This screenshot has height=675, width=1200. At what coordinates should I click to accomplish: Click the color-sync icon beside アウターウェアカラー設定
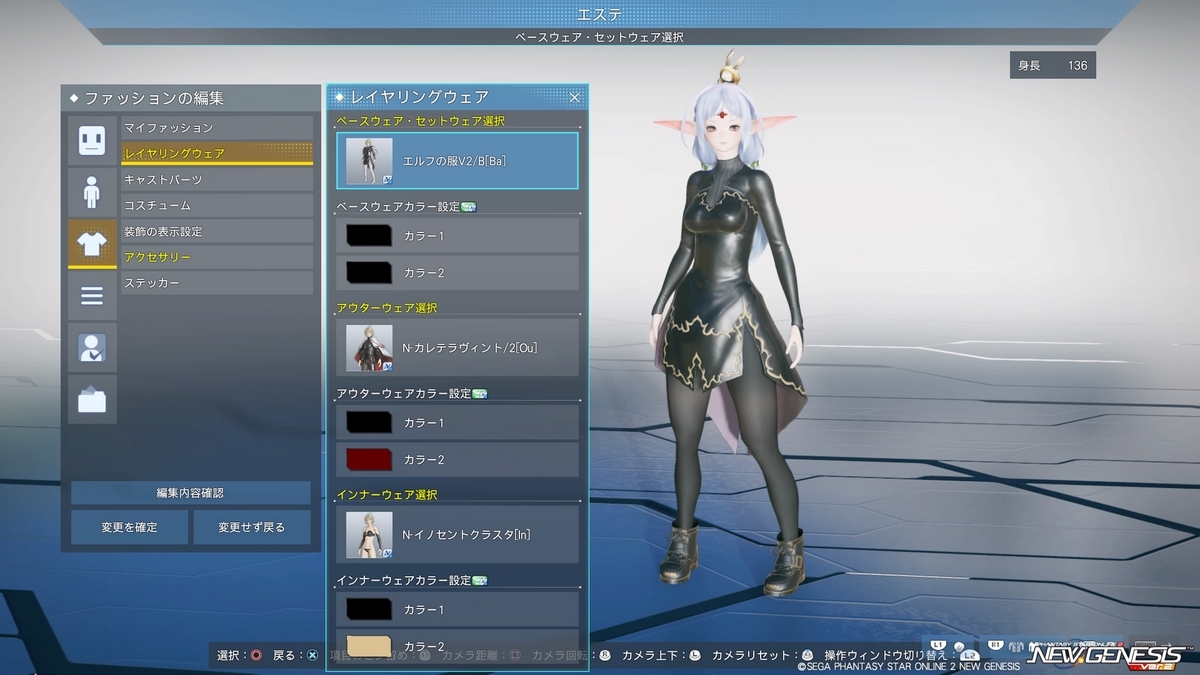tap(479, 394)
